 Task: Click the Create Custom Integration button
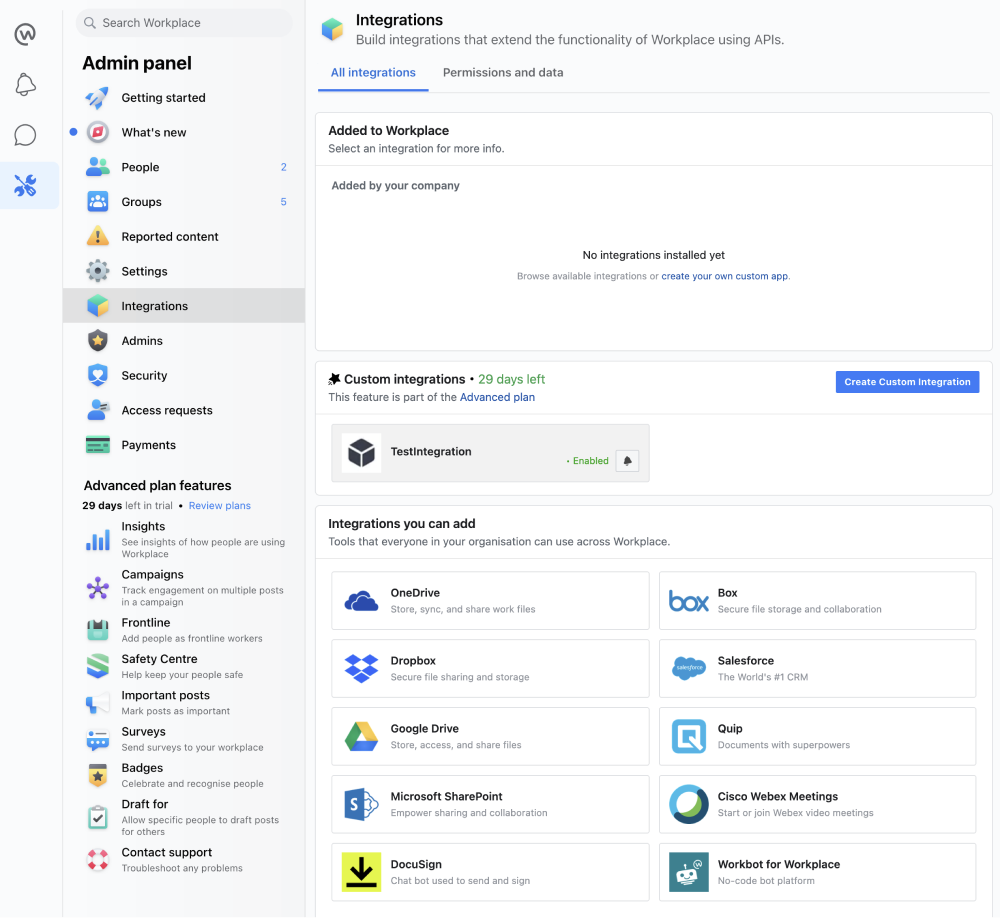click(x=907, y=382)
